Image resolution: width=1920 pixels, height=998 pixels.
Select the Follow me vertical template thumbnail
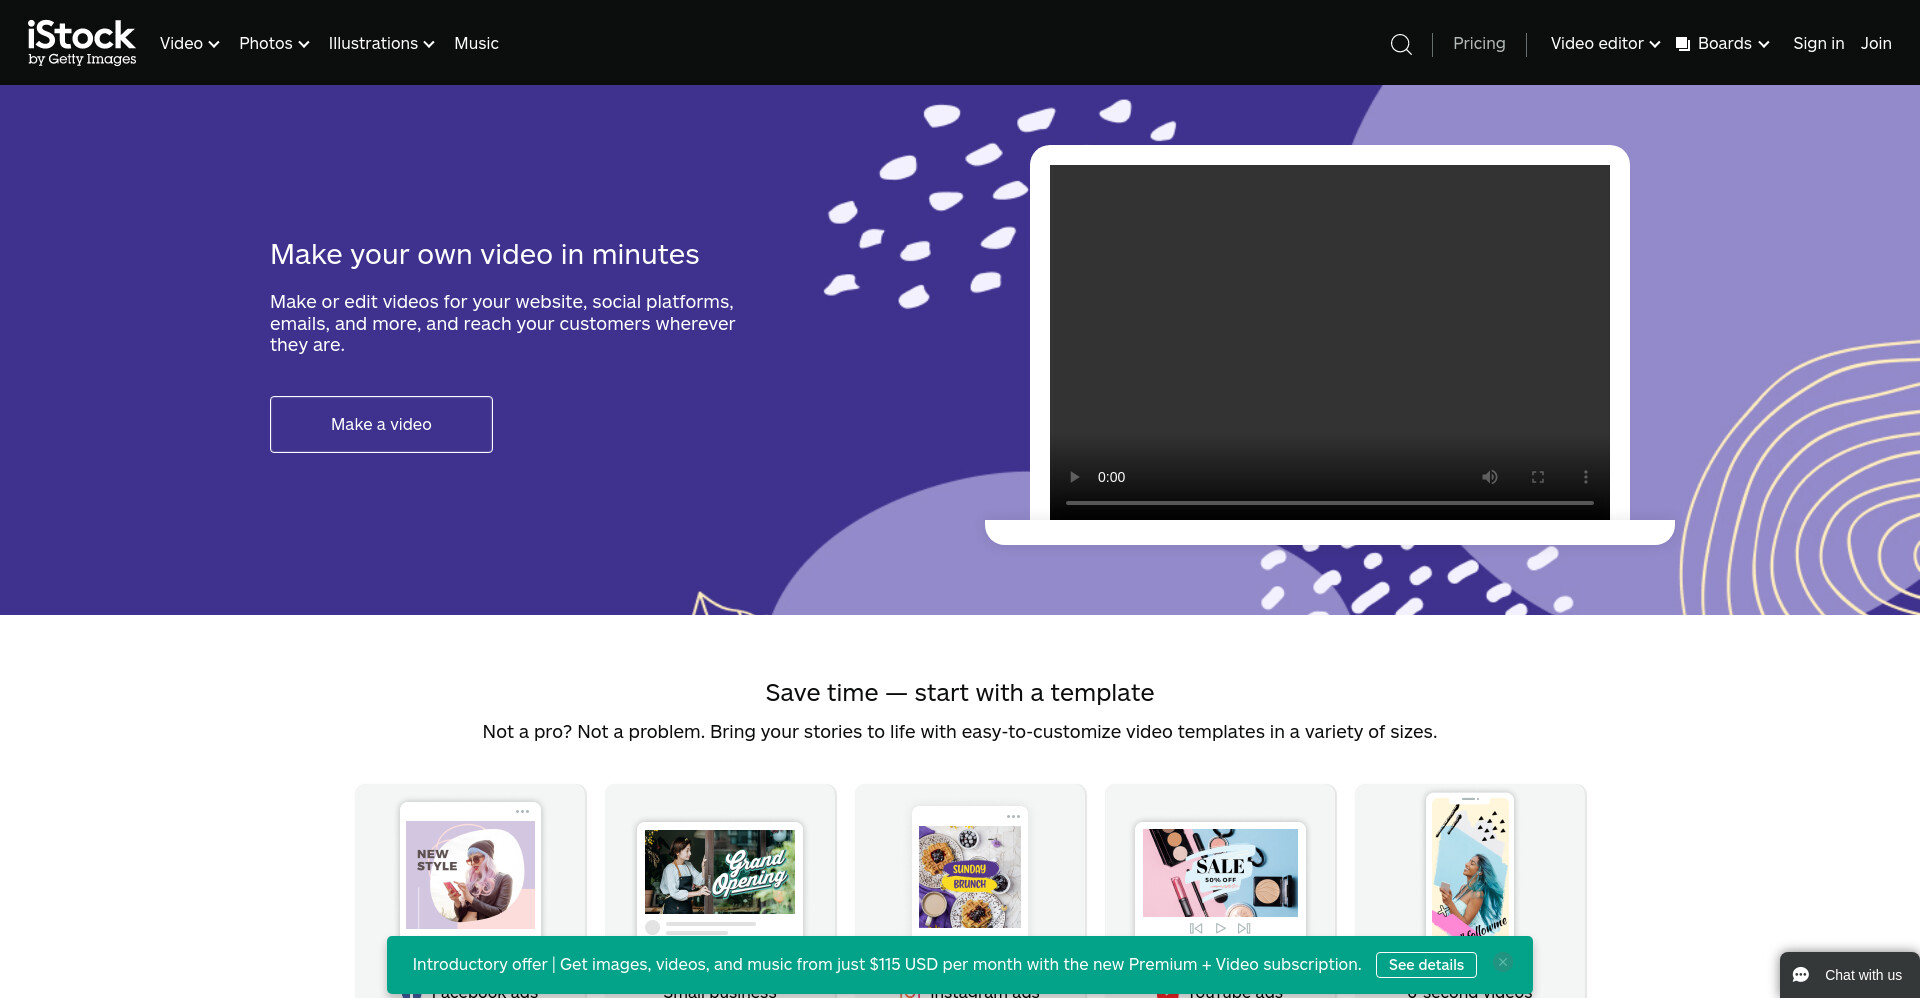coord(1470,866)
